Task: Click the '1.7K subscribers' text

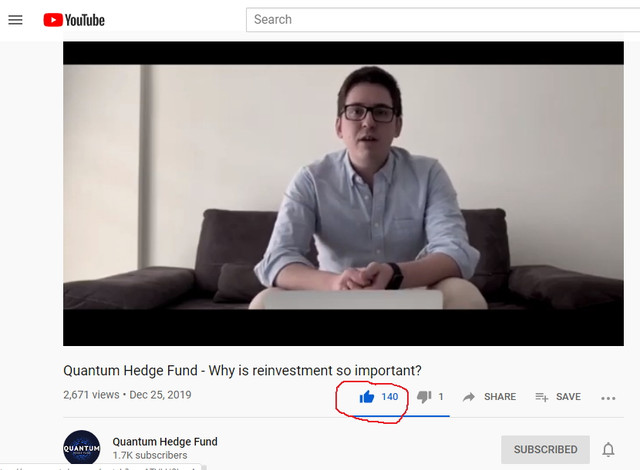Action: pyautogui.click(x=150, y=455)
